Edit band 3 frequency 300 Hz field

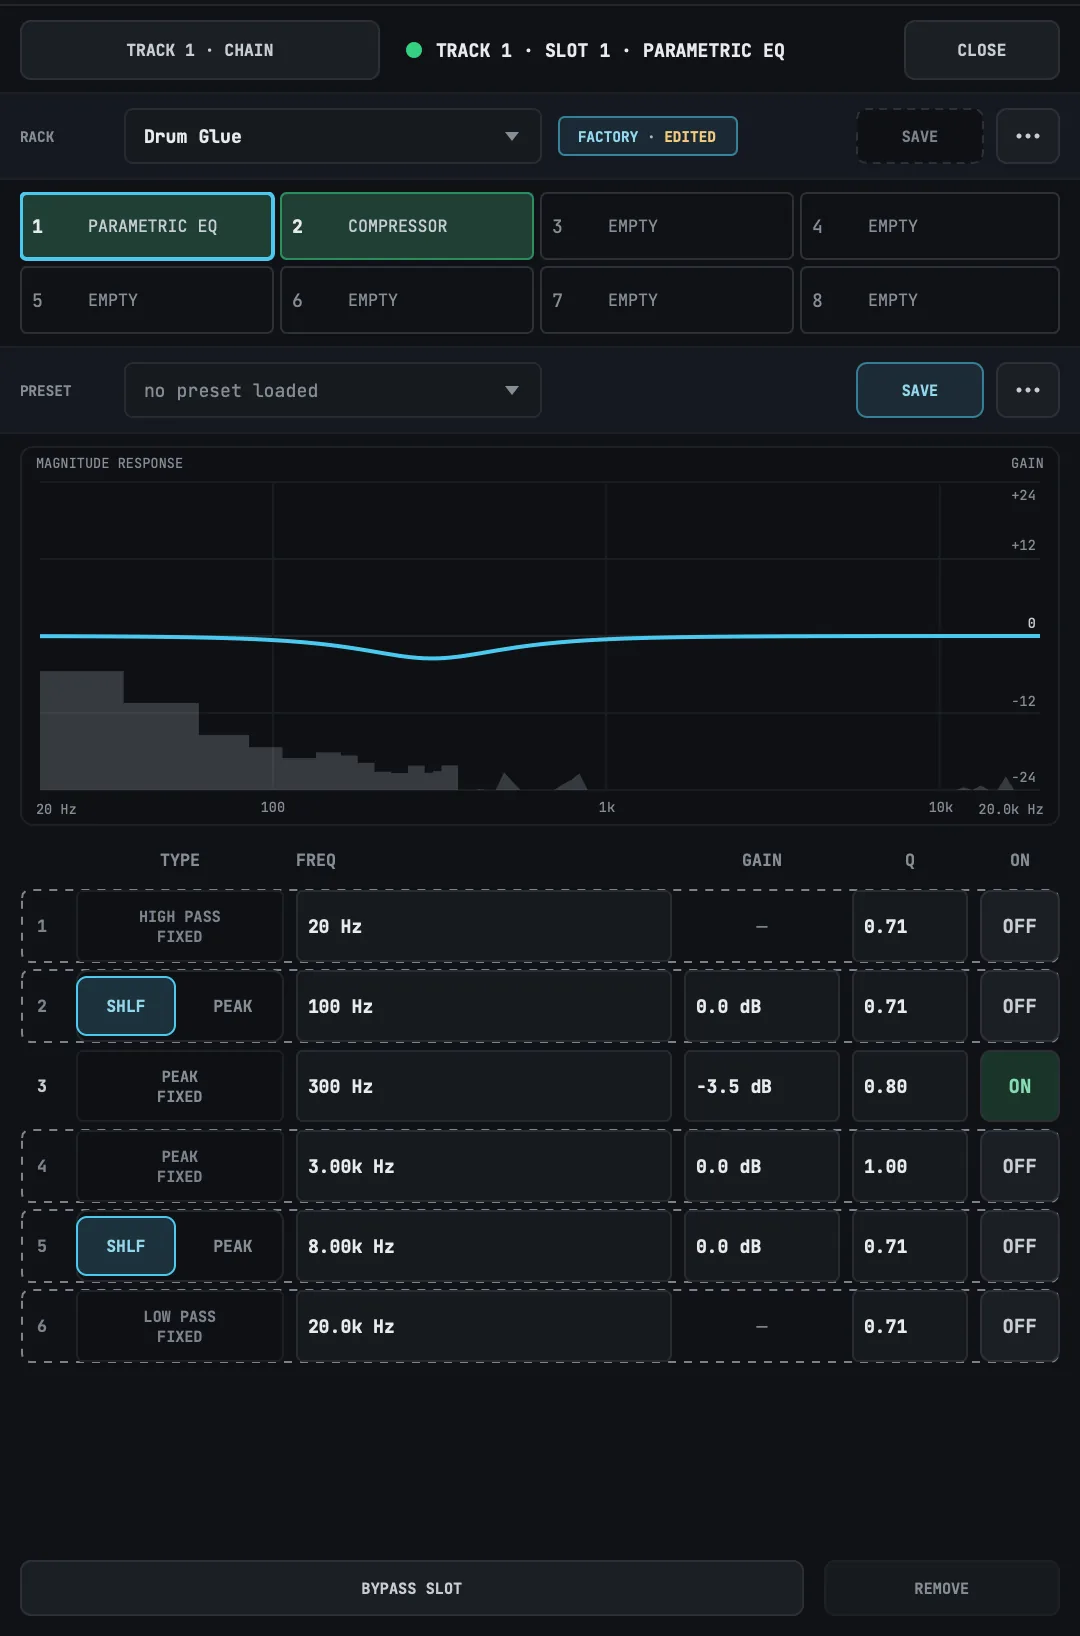484,1086
